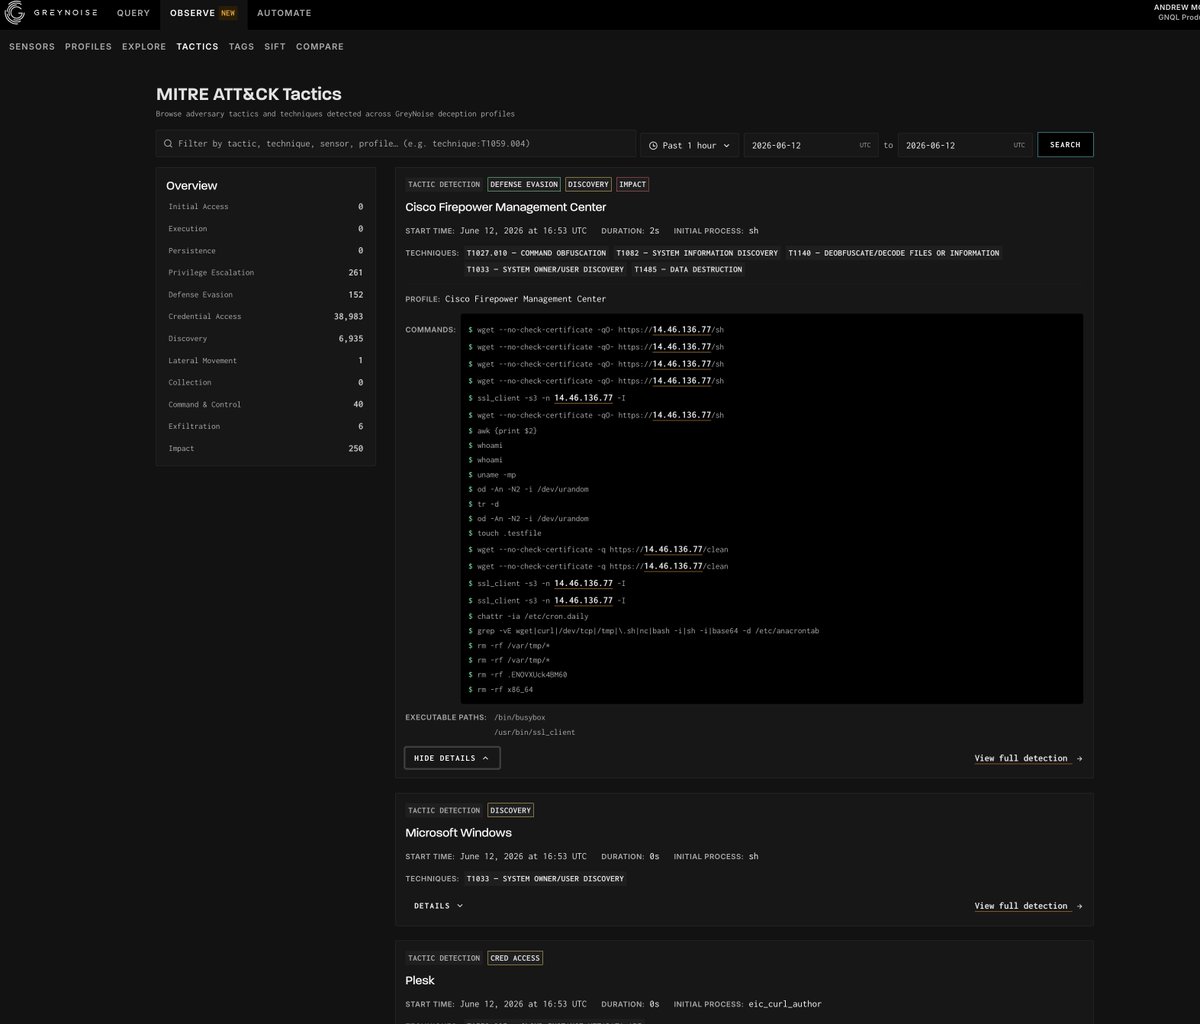Click the DEFENSE EVASION tag
Screen dimensions: 1200x1024
click(524, 184)
